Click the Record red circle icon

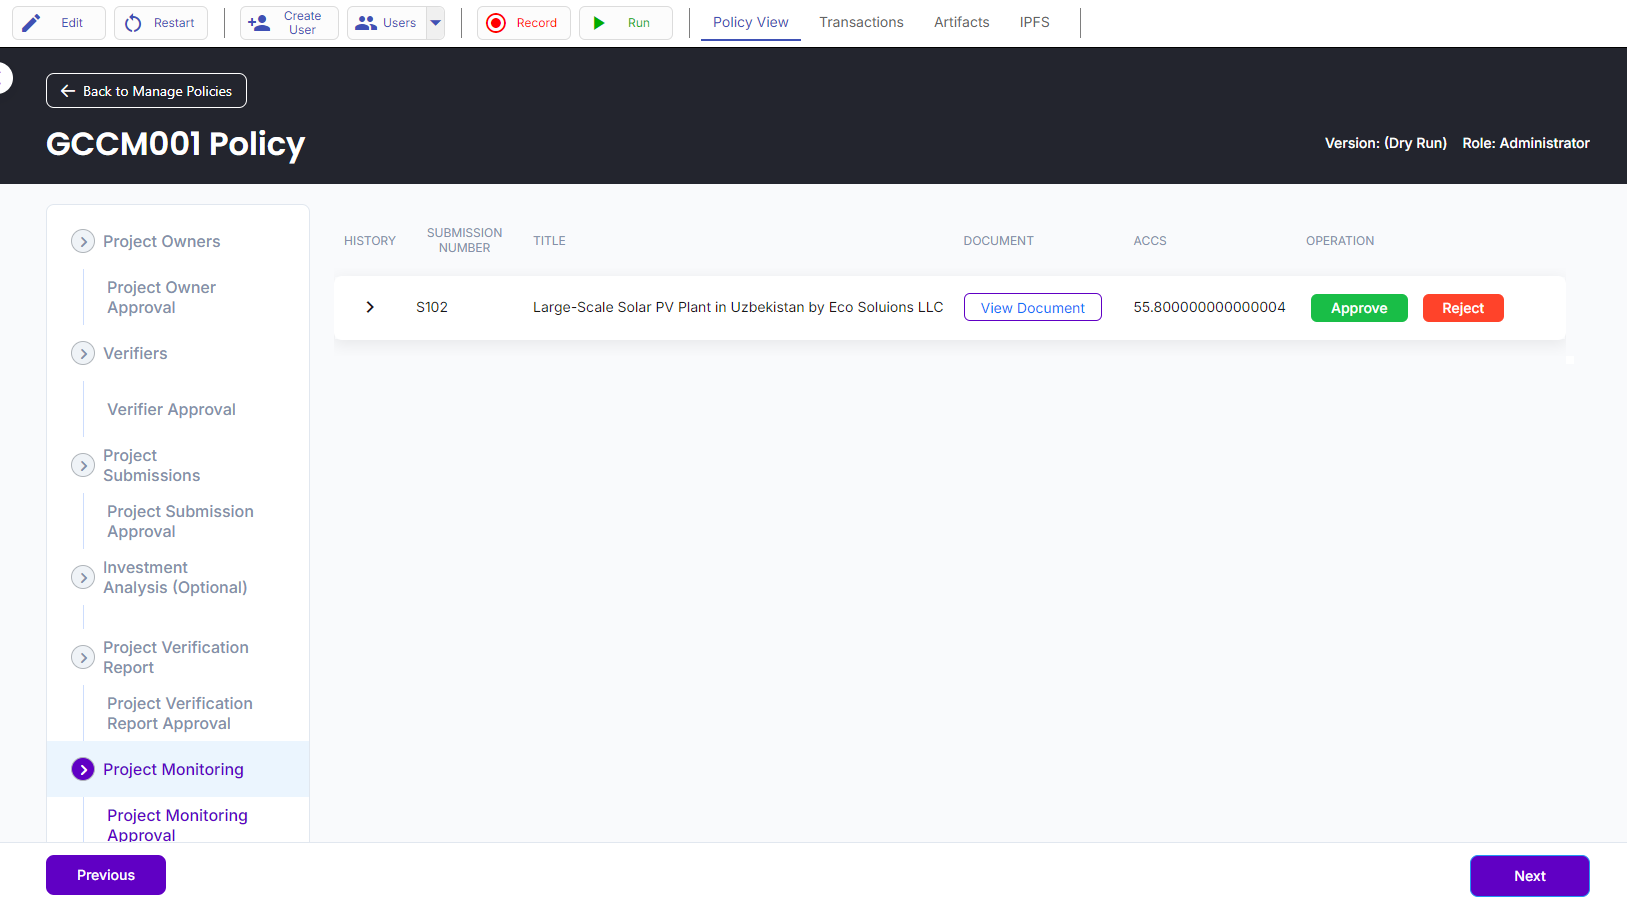click(496, 23)
